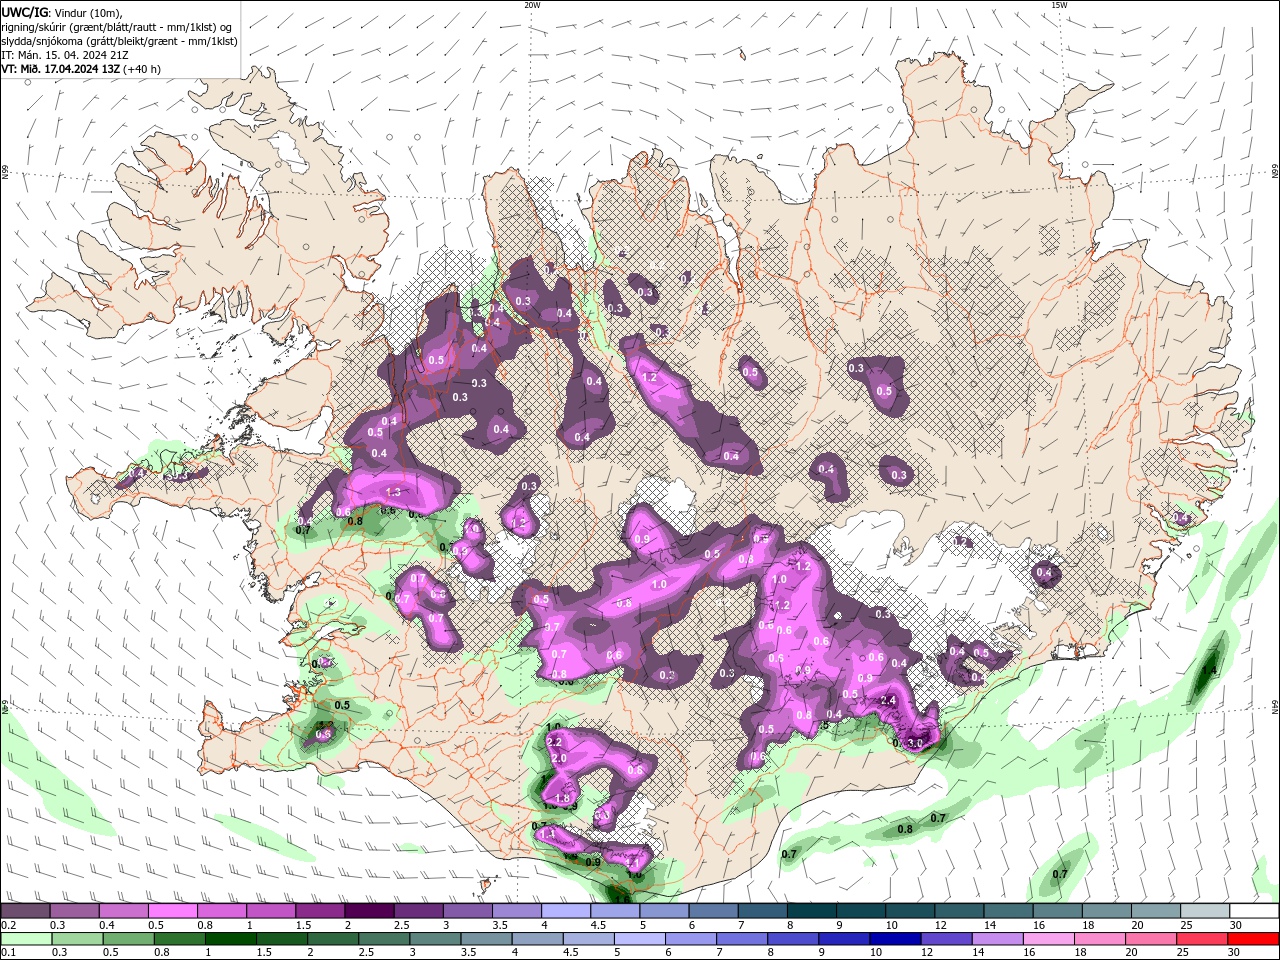Click the bright pink snow swatch starting at 0.5

(173, 911)
